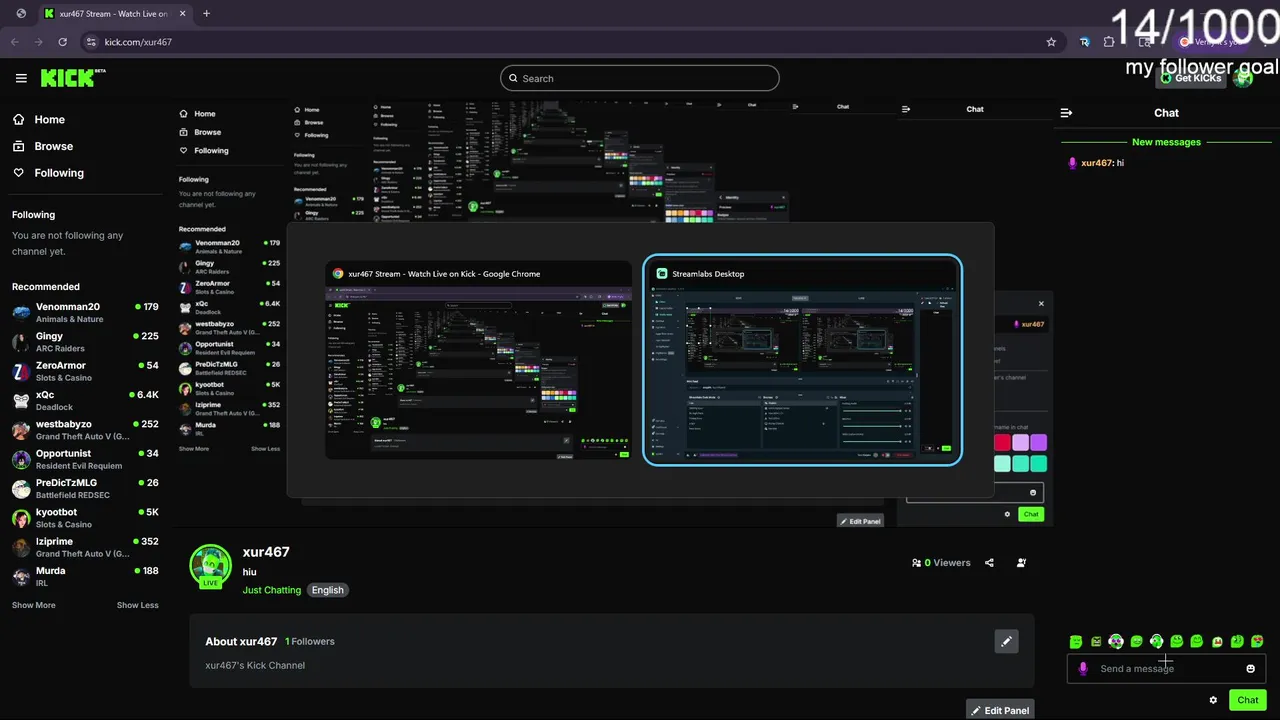This screenshot has width=1280, height=720.
Task: Collapse the chat panel with the arrow icon
Action: 1066,113
